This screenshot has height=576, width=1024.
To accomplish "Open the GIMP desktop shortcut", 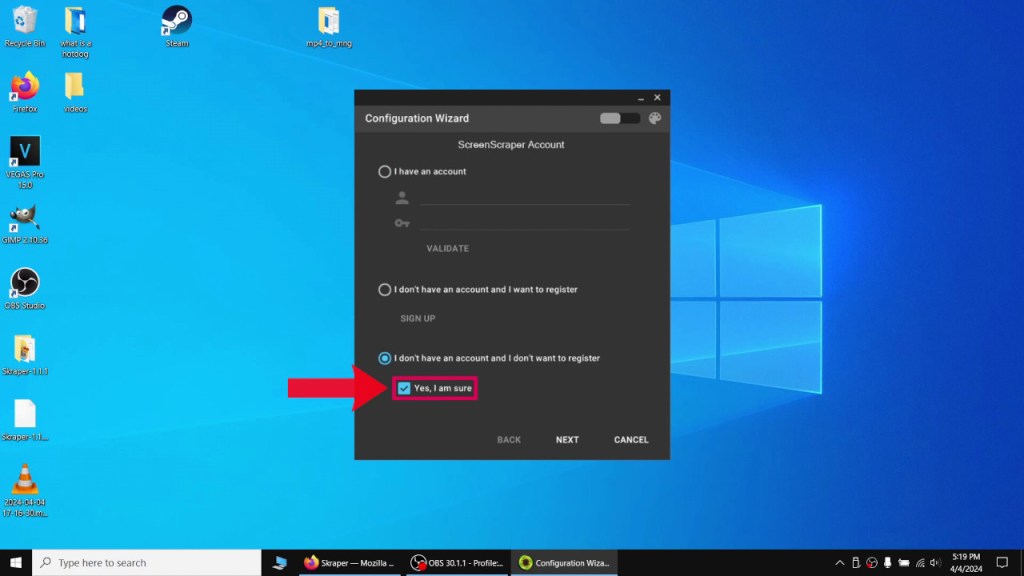I will tap(25, 221).
